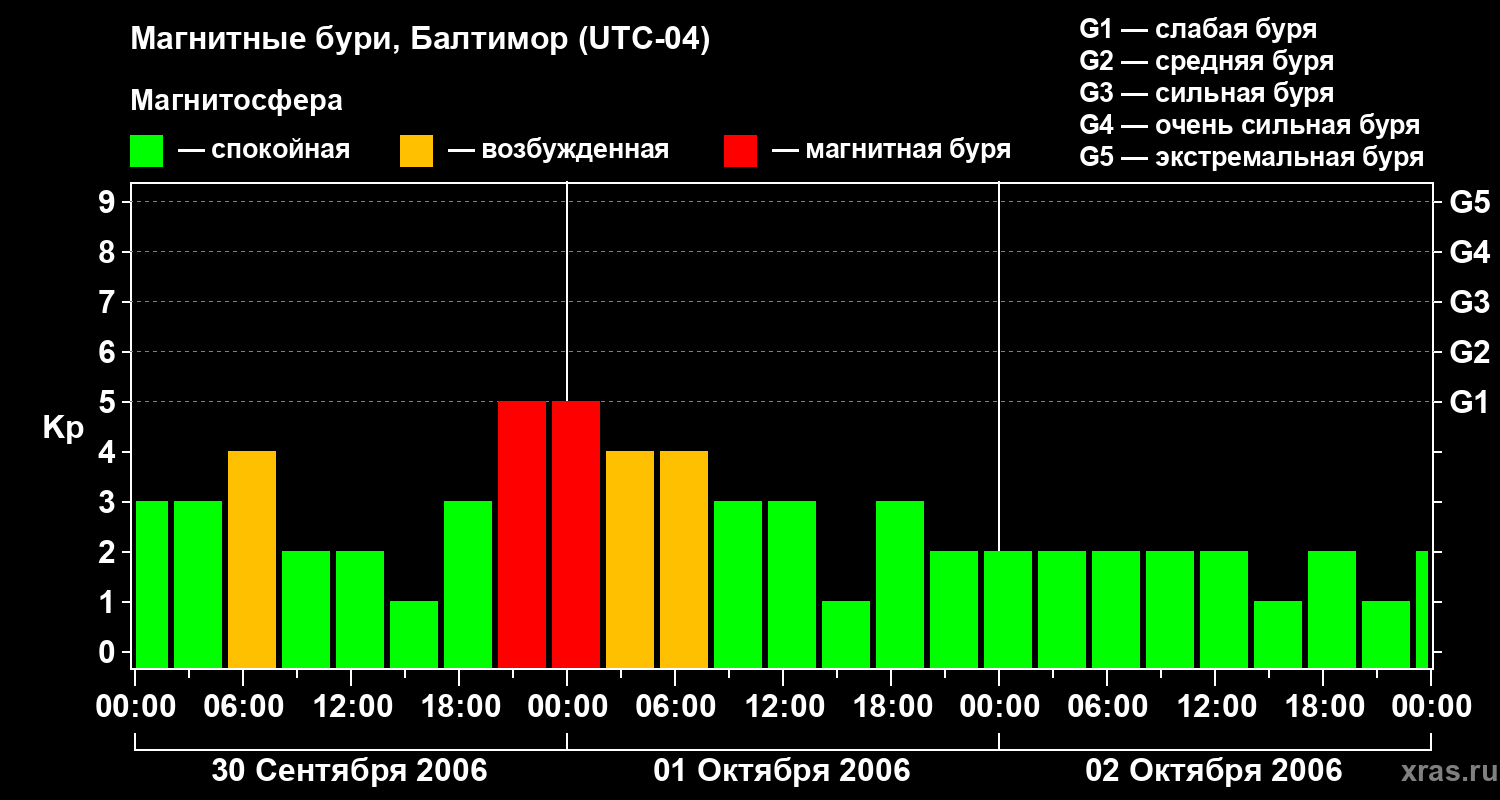Click the 'G1 — слабая буря' legend line

1198,29
